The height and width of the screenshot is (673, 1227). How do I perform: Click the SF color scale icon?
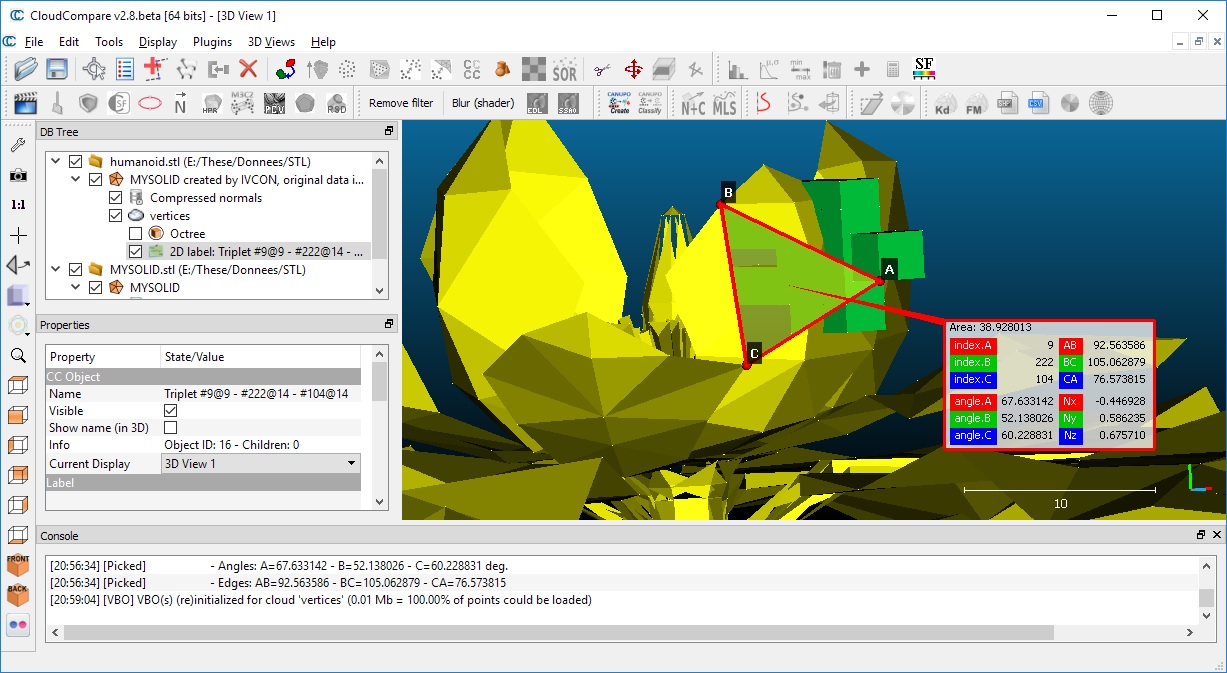coord(924,69)
